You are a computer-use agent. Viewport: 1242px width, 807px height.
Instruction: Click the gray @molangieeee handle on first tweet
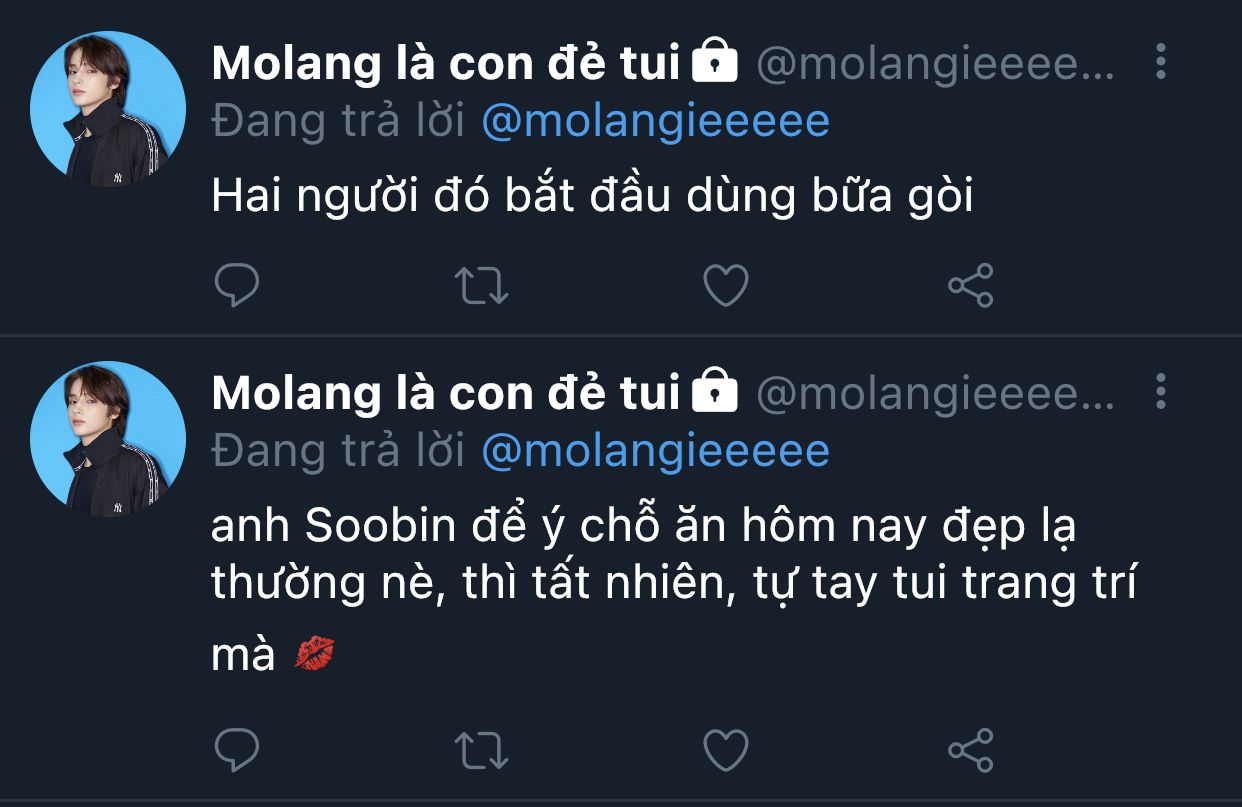click(934, 64)
